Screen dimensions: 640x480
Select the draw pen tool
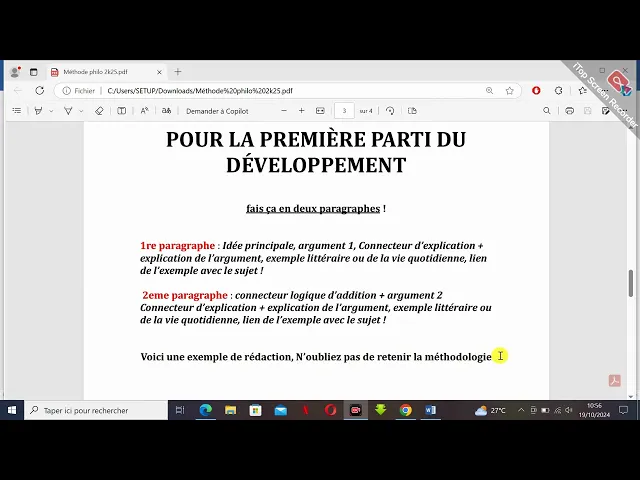68,111
